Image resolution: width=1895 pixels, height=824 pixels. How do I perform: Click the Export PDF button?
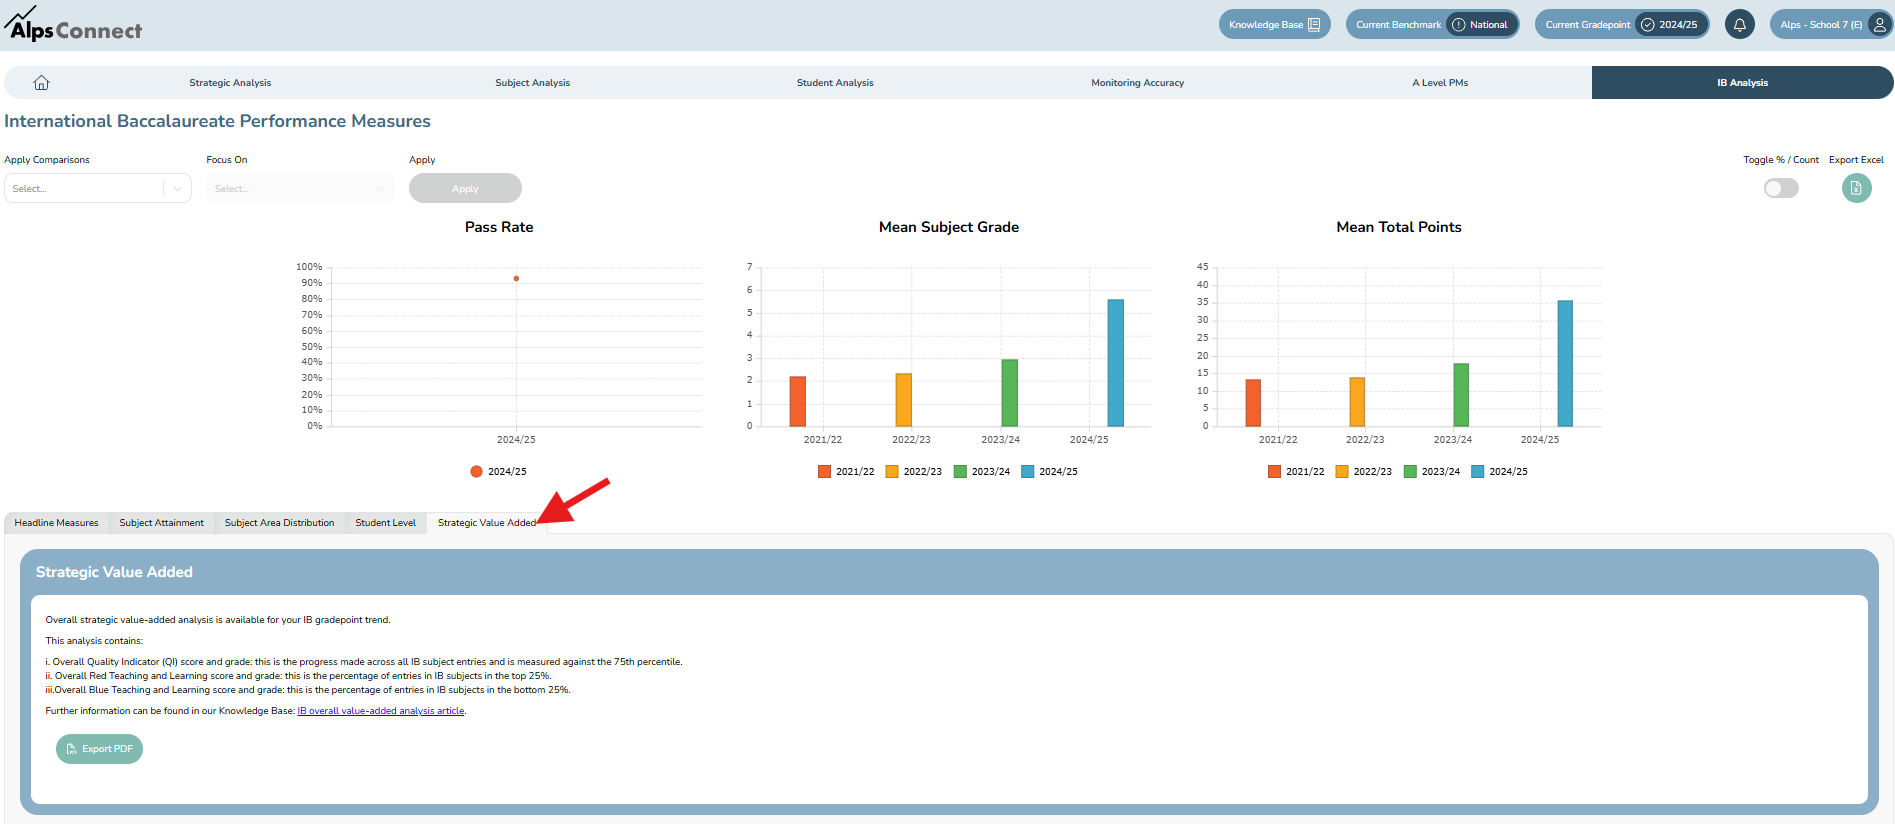[99, 749]
